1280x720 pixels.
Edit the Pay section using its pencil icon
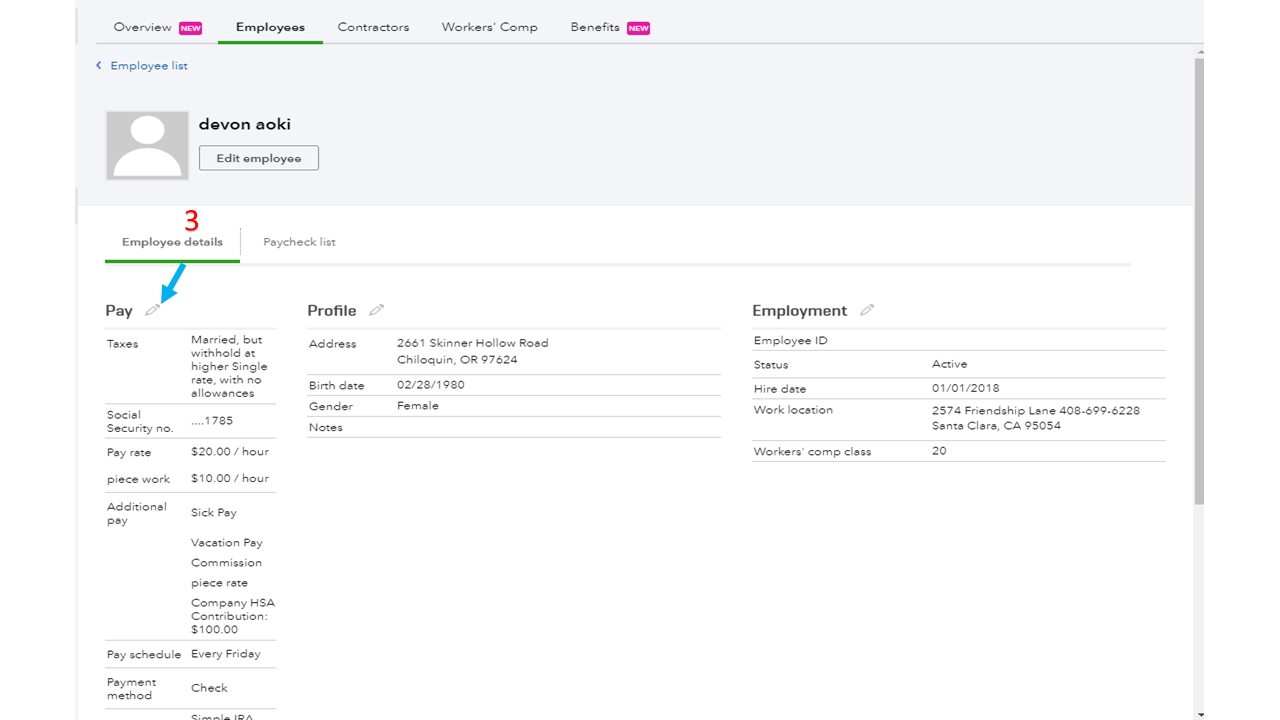pos(153,310)
